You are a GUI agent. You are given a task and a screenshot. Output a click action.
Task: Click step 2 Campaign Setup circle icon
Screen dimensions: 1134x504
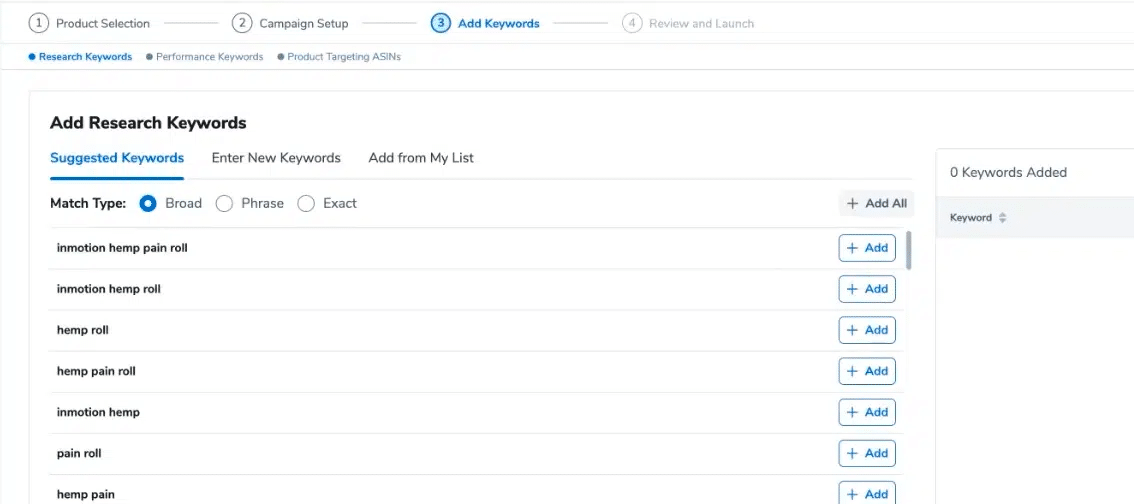tap(242, 23)
